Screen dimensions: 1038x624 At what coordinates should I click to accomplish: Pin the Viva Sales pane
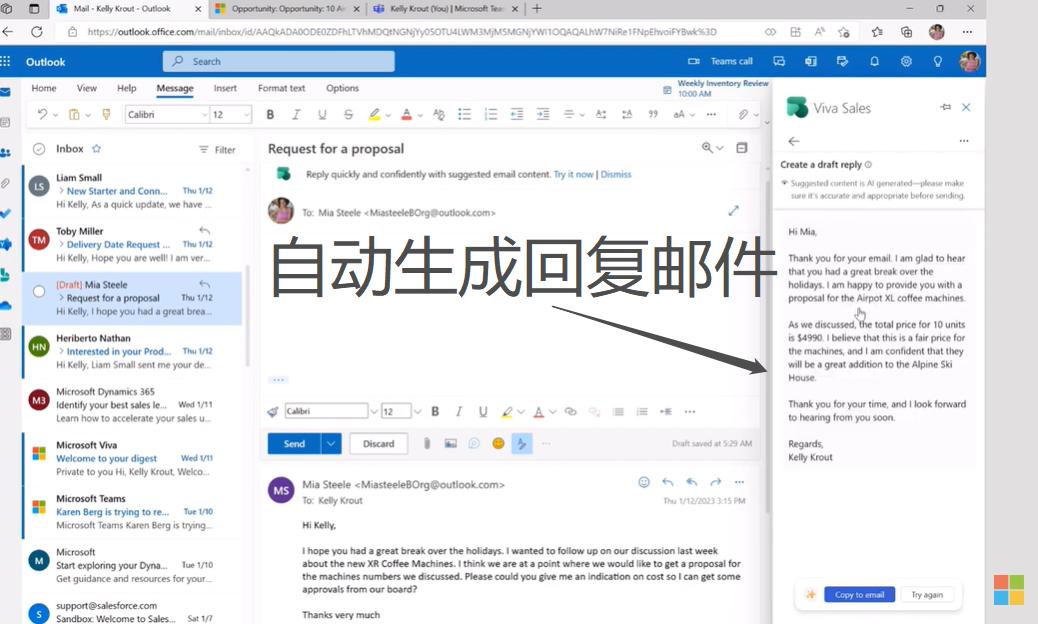[x=945, y=107]
